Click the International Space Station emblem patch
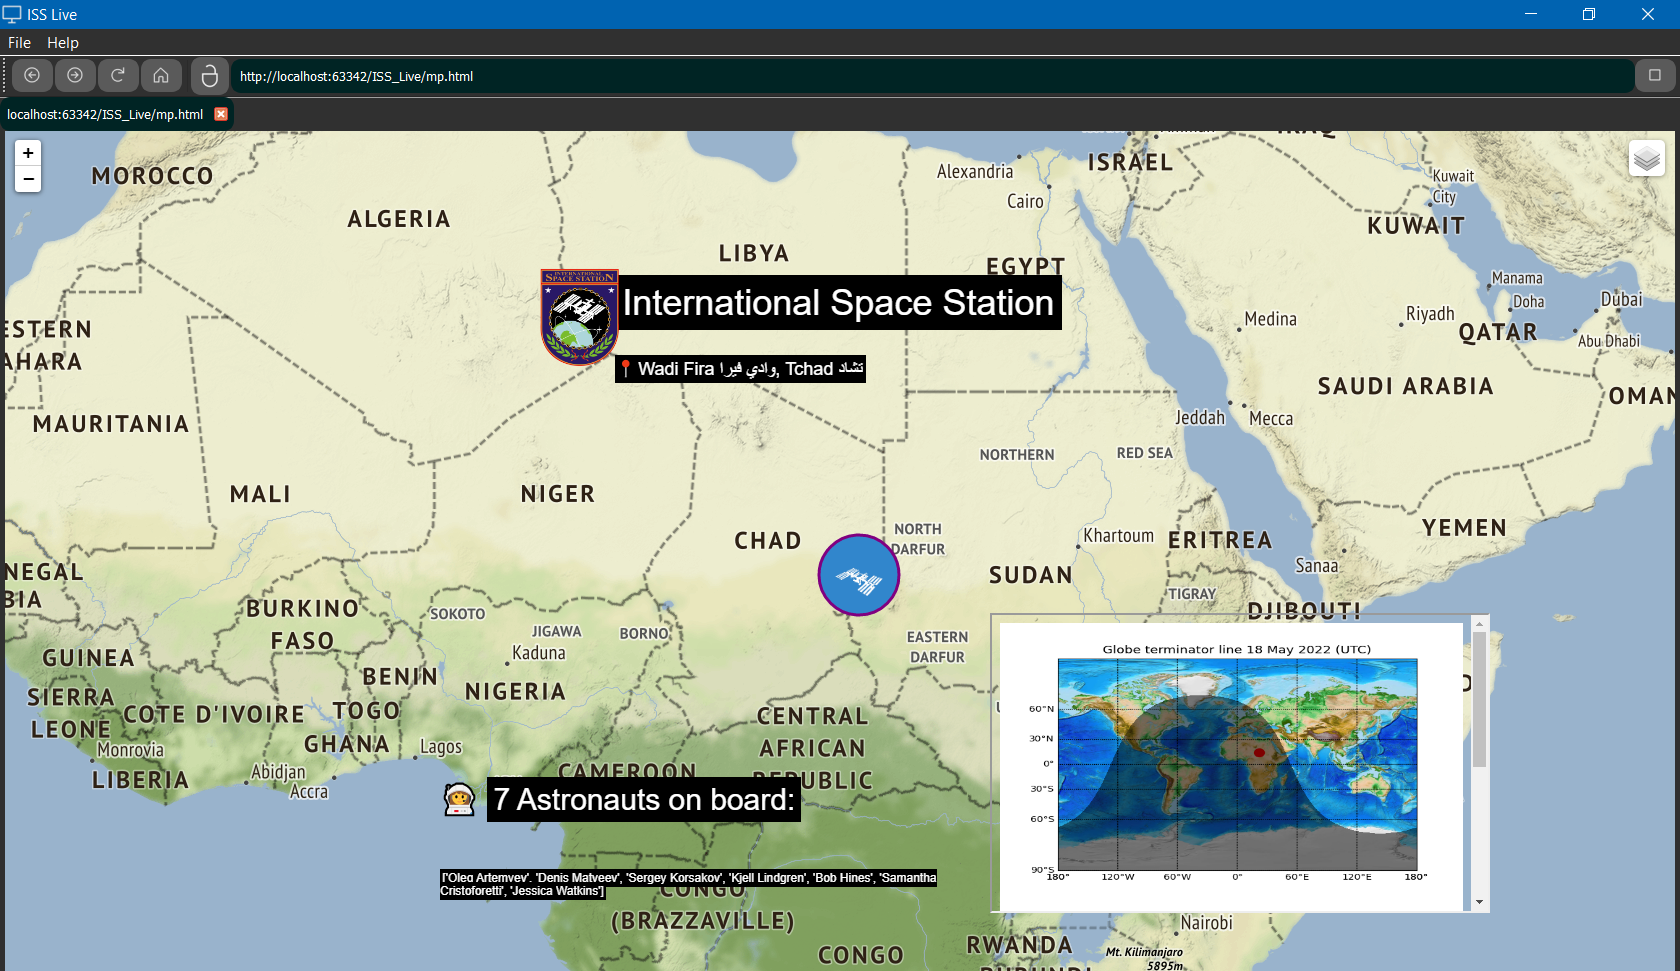 (579, 317)
